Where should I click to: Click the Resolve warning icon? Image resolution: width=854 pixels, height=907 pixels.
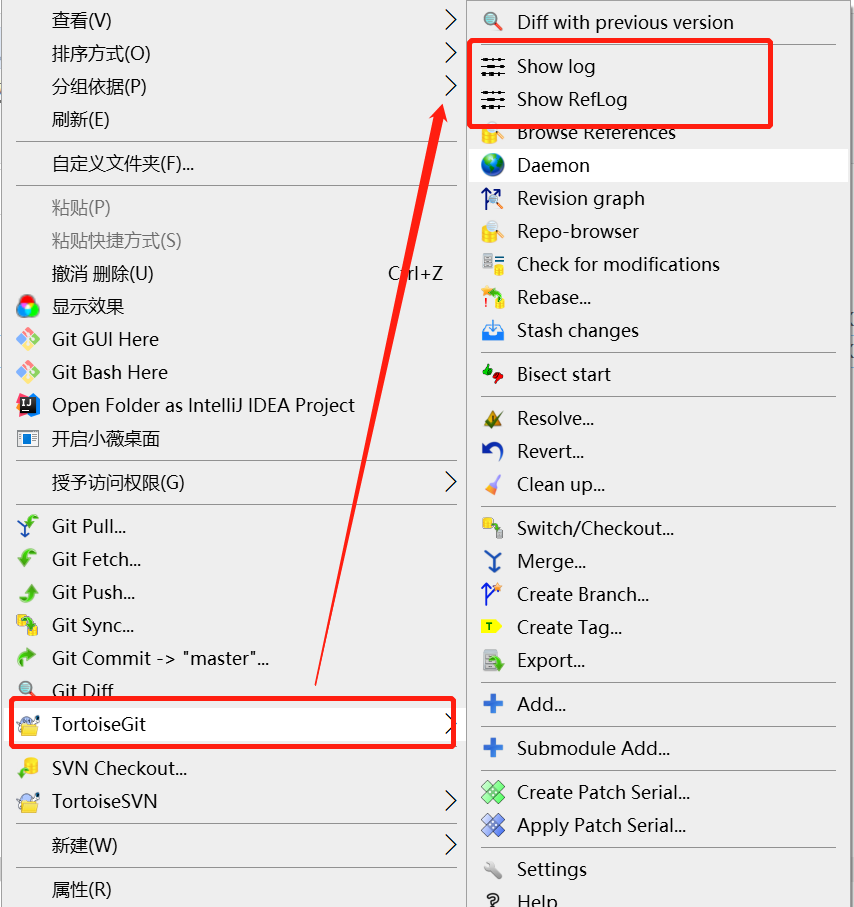tap(493, 418)
